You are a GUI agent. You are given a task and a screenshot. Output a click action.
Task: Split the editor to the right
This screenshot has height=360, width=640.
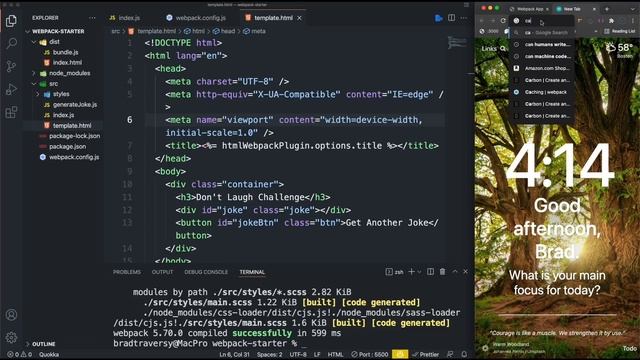coord(451,18)
